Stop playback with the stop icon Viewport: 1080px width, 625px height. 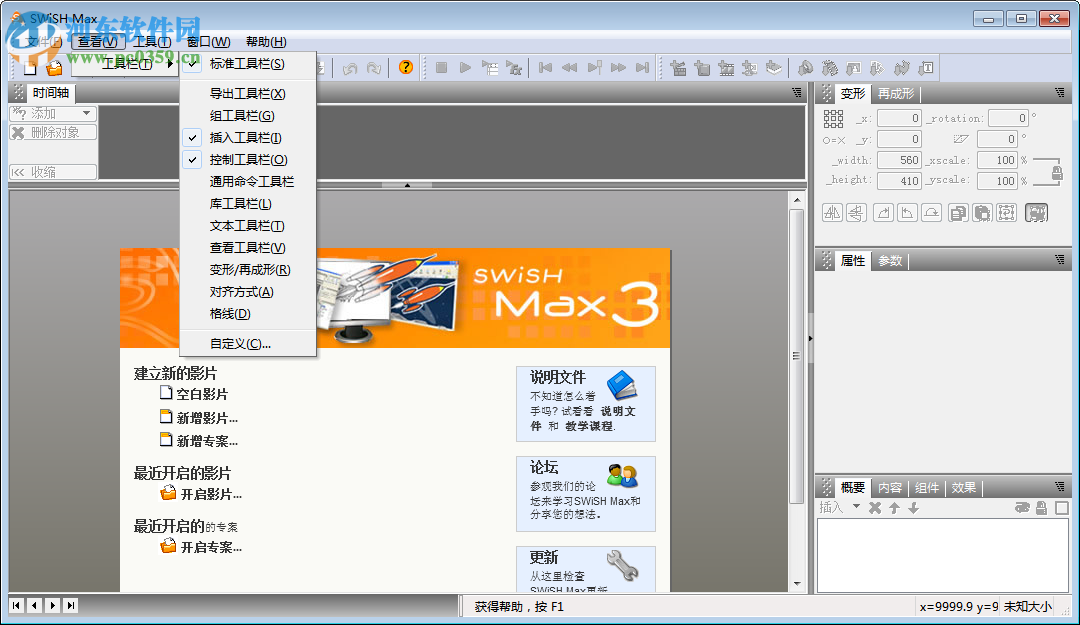[440, 68]
